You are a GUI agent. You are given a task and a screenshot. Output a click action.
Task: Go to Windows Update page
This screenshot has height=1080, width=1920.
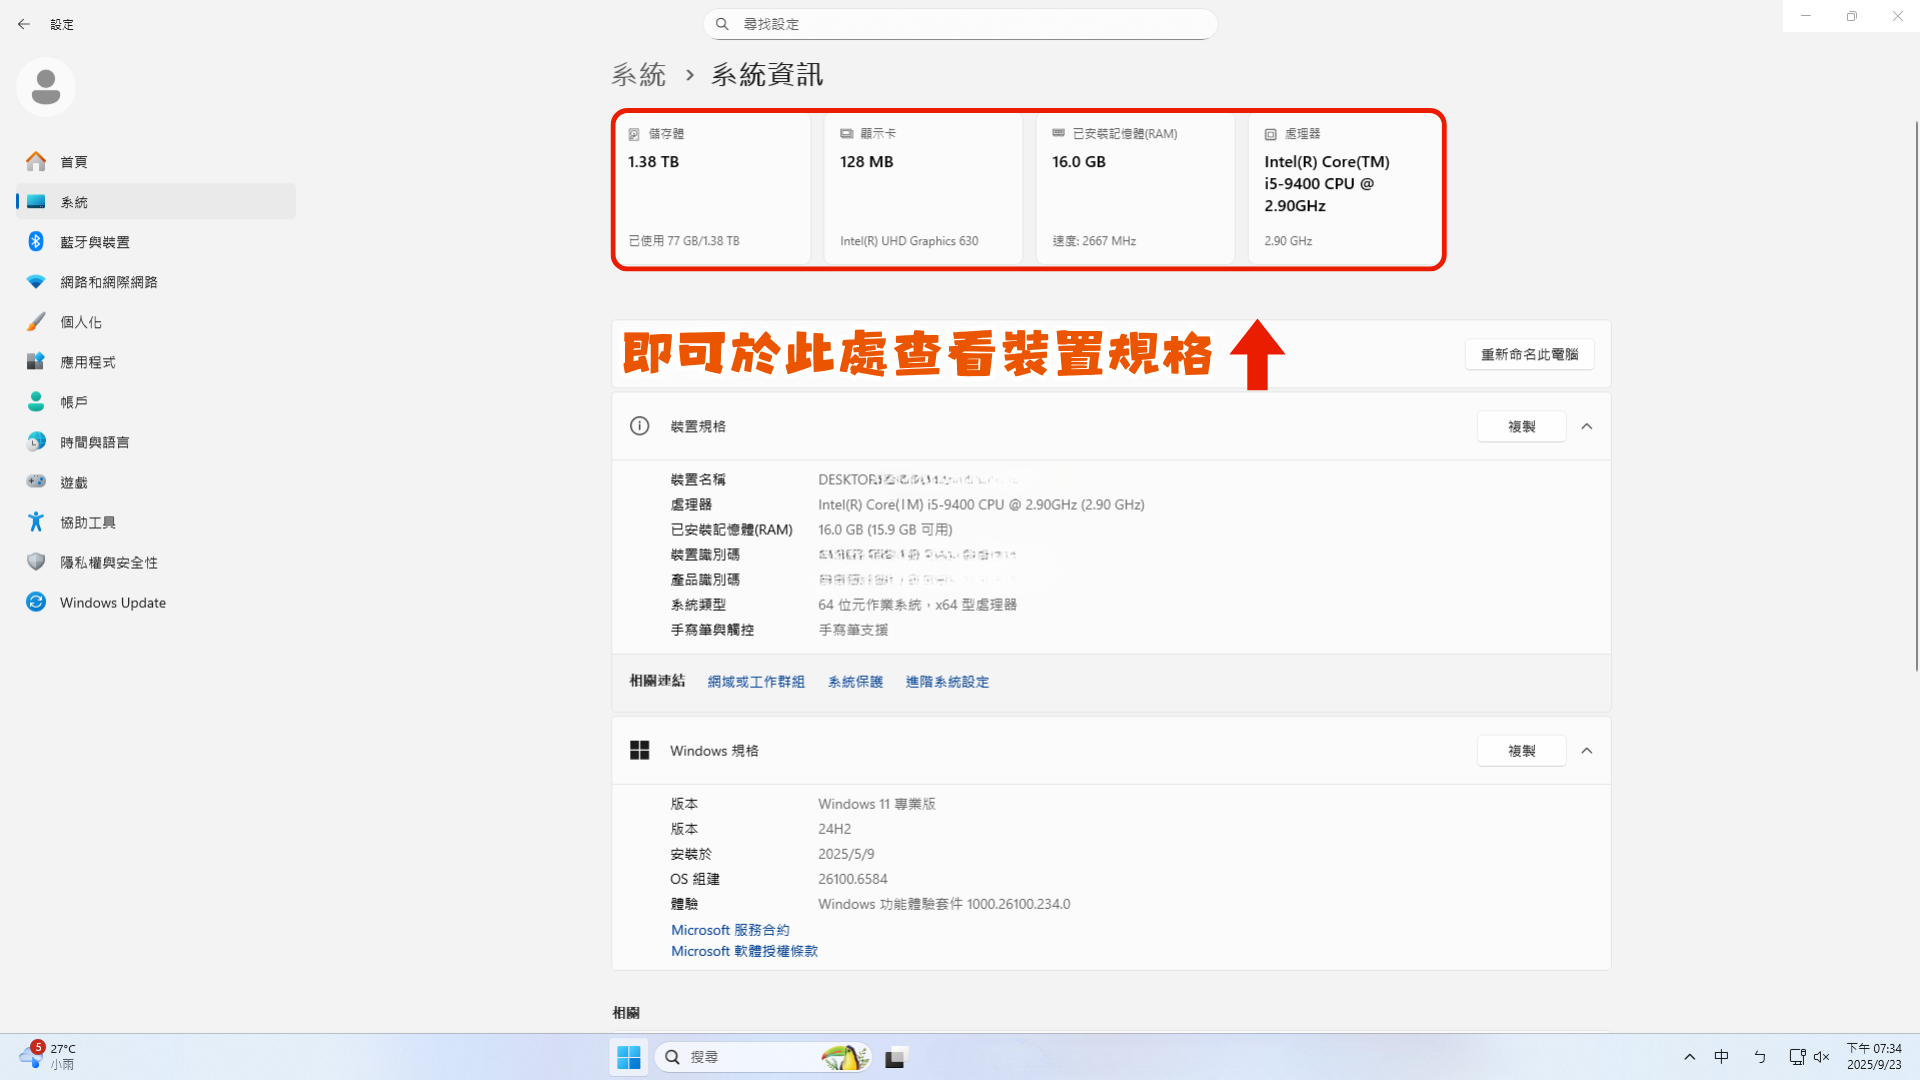112,602
